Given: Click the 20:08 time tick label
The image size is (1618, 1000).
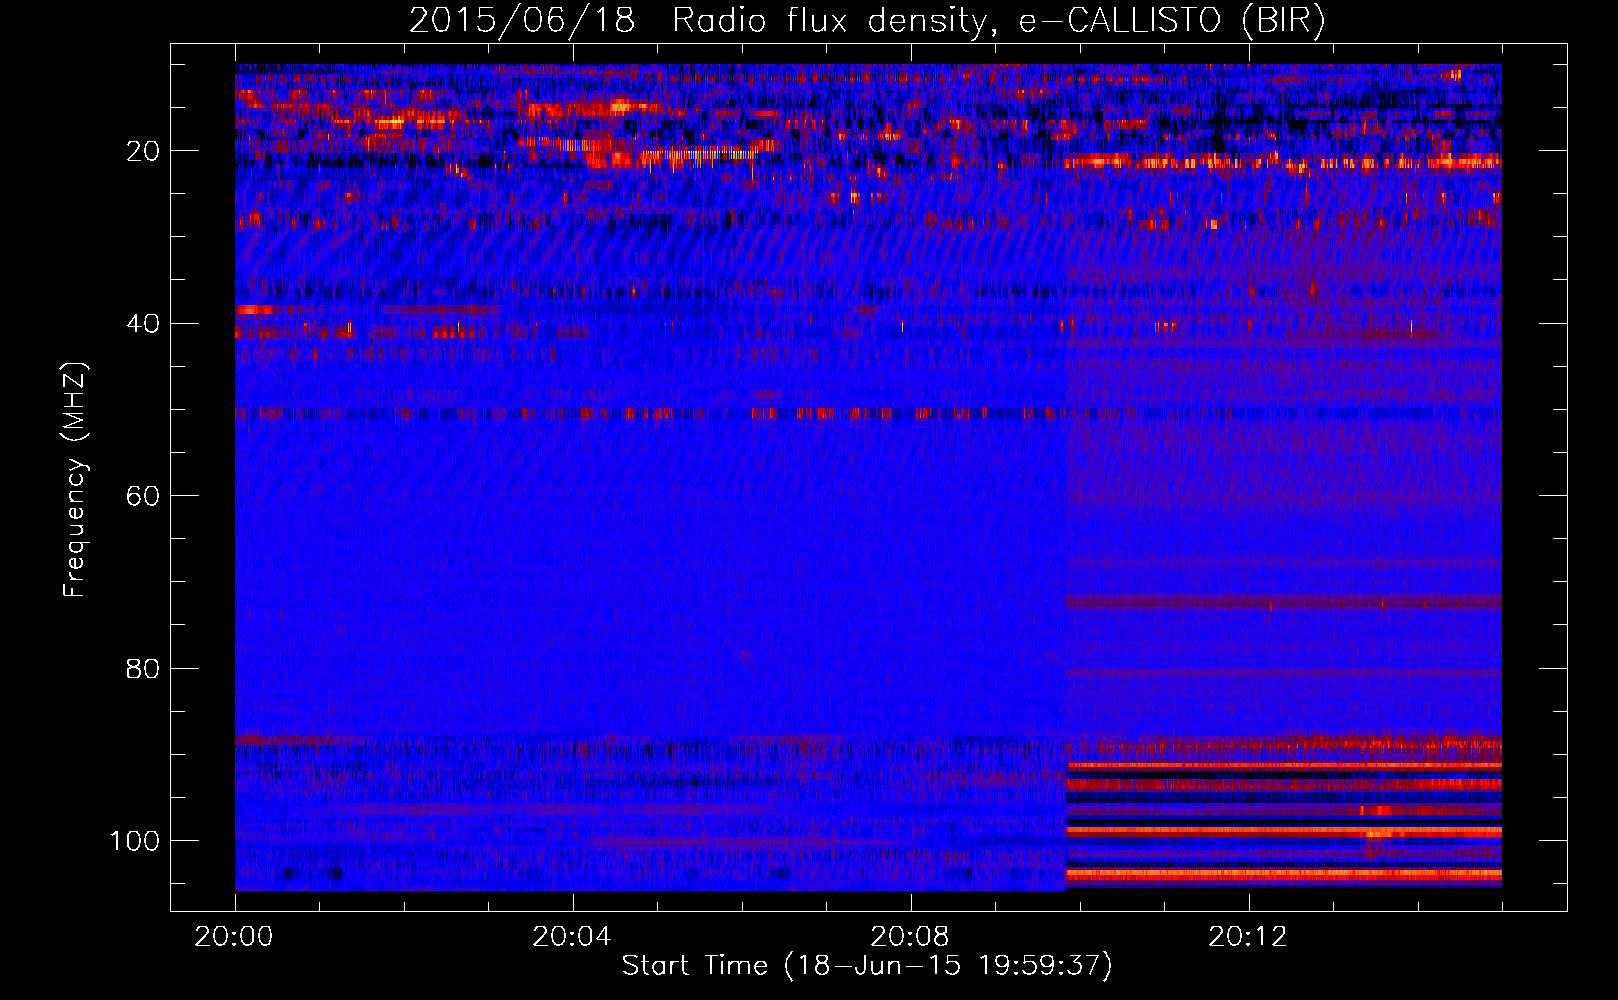Looking at the screenshot, I should click(x=909, y=937).
